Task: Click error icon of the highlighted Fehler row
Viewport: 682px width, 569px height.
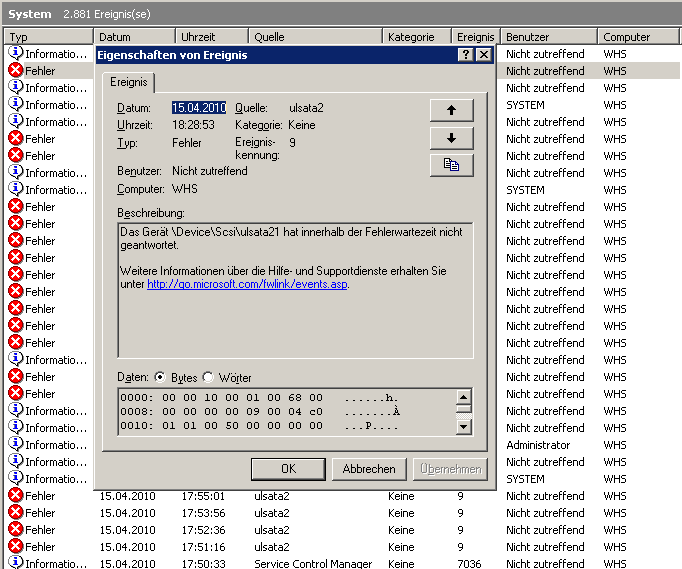Action: 16,70
